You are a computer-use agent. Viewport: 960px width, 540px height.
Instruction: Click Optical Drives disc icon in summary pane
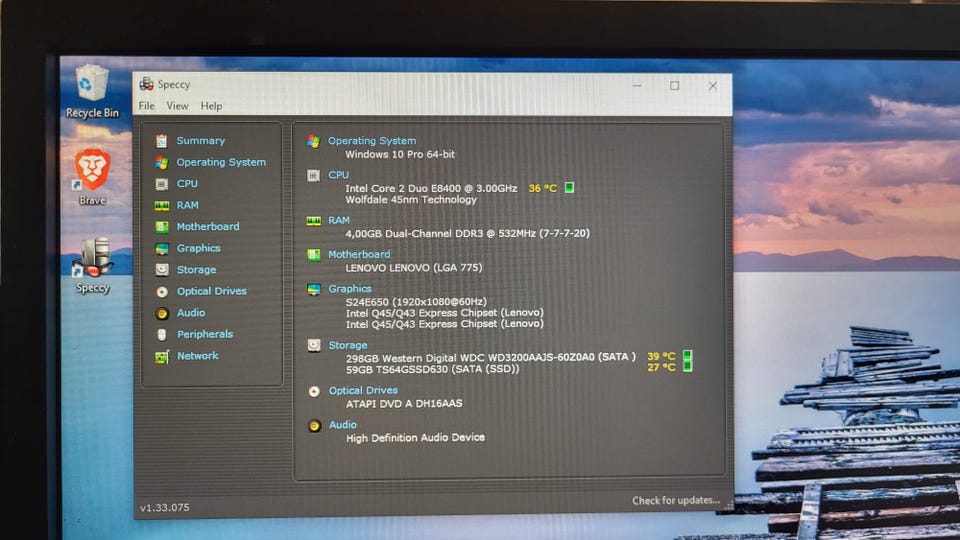(314, 391)
